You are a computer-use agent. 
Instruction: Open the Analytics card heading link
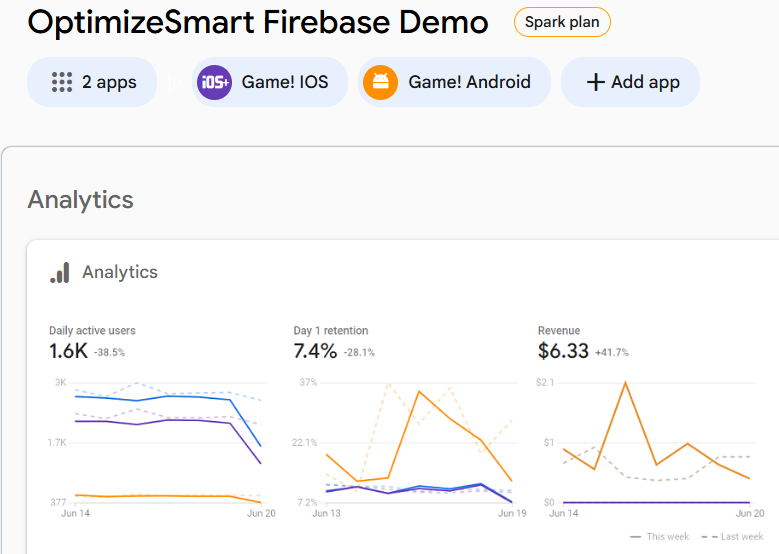pyautogui.click(x=120, y=272)
